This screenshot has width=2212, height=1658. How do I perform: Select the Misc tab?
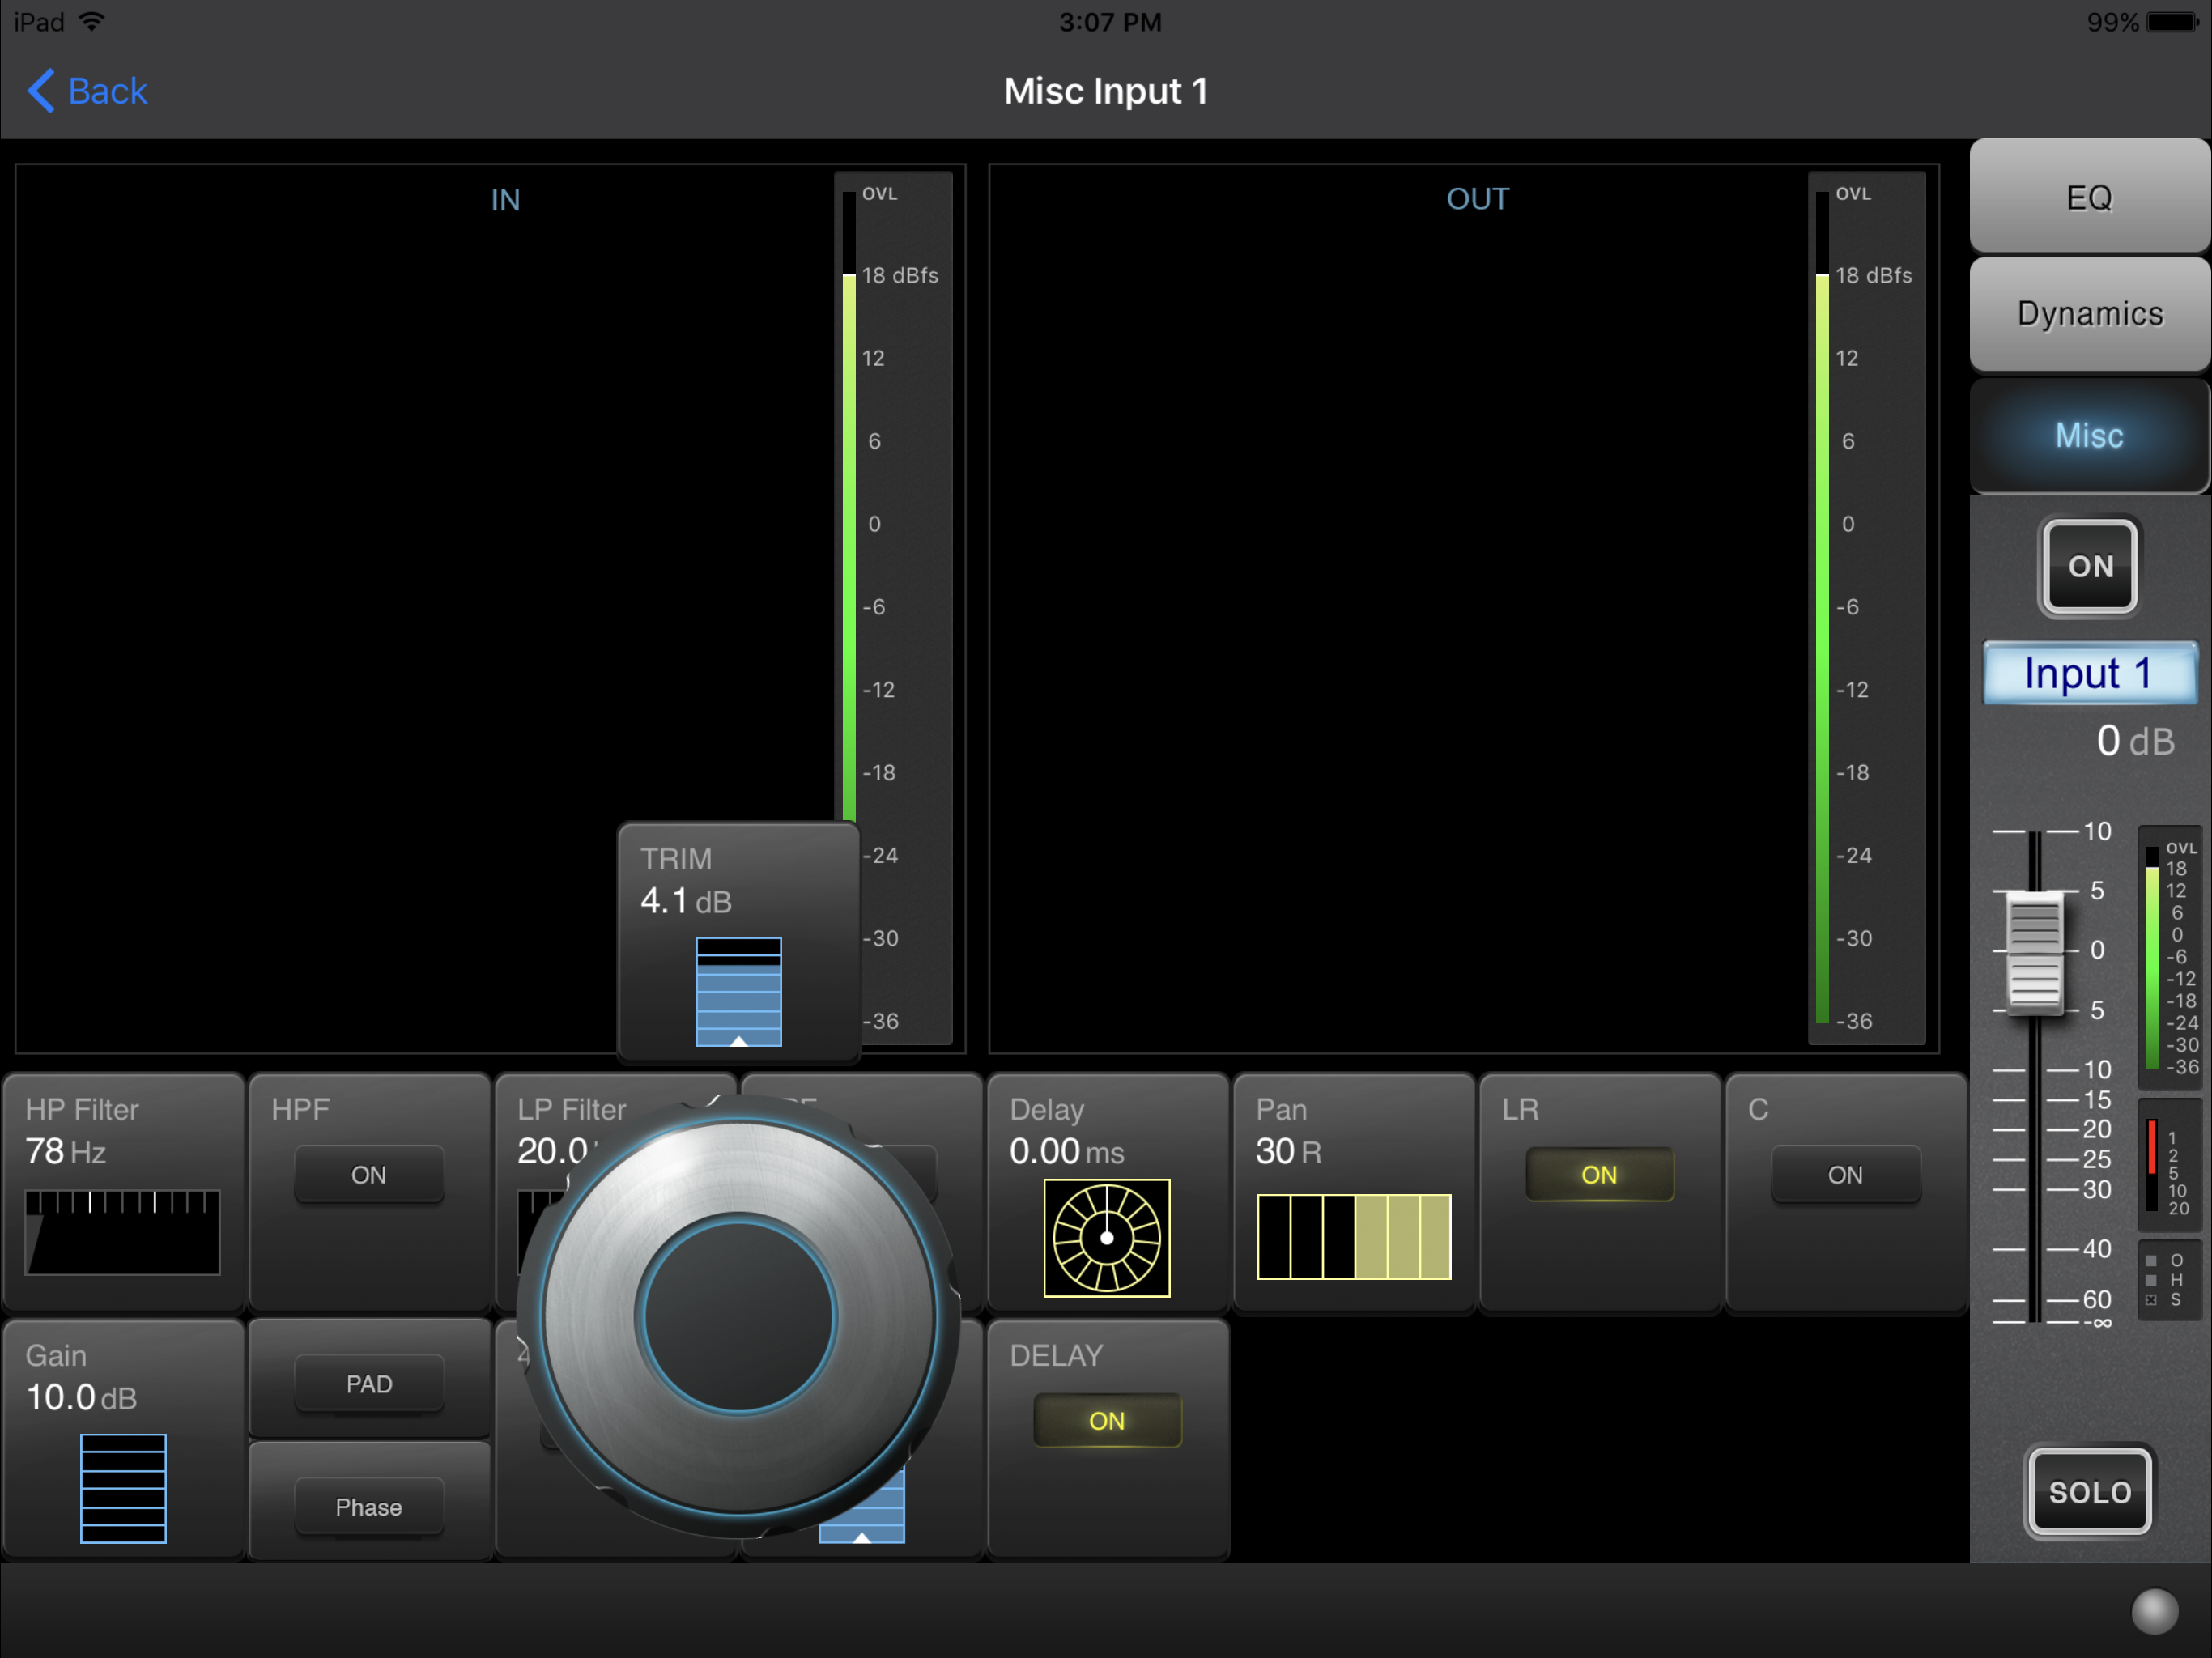point(2089,436)
